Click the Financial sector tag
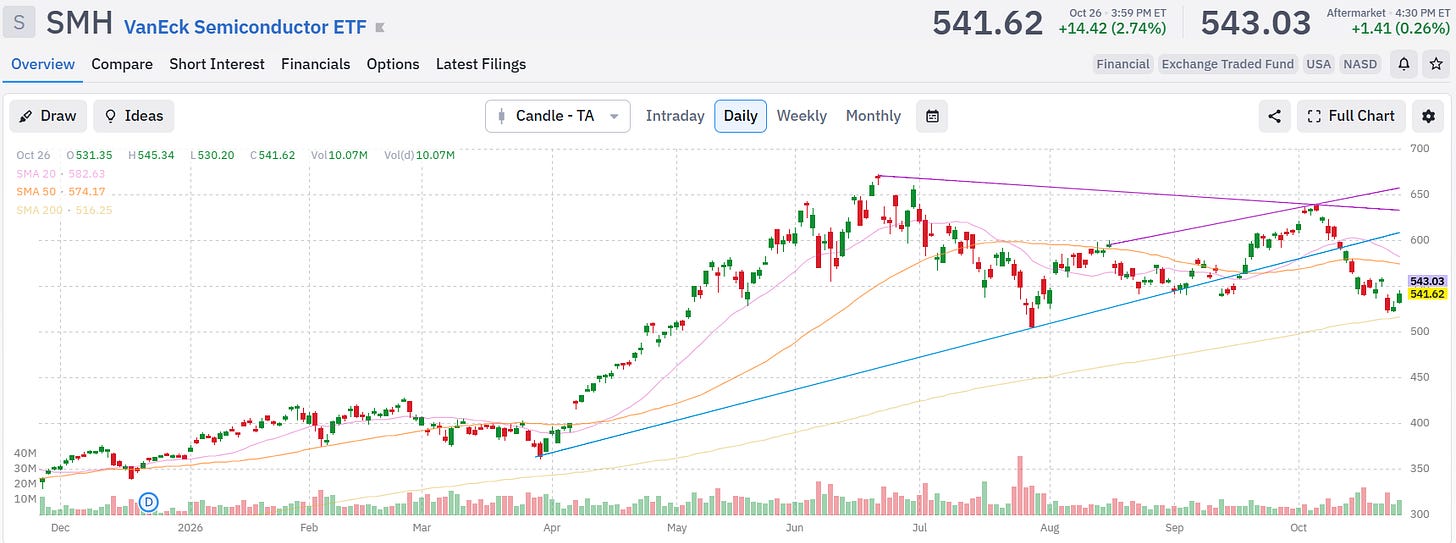The width and height of the screenshot is (1456, 543). point(1123,64)
